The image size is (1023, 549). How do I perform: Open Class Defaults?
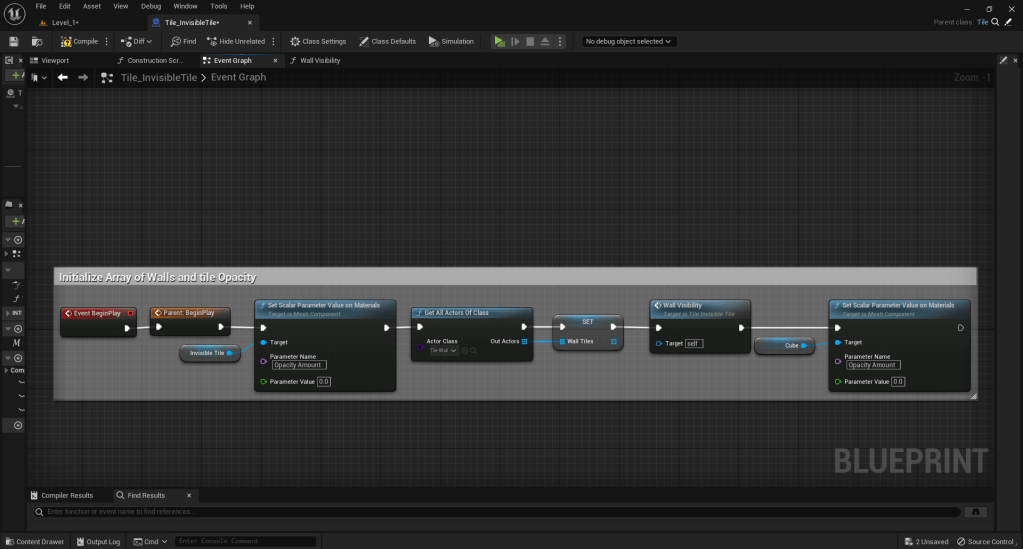pyautogui.click(x=387, y=41)
